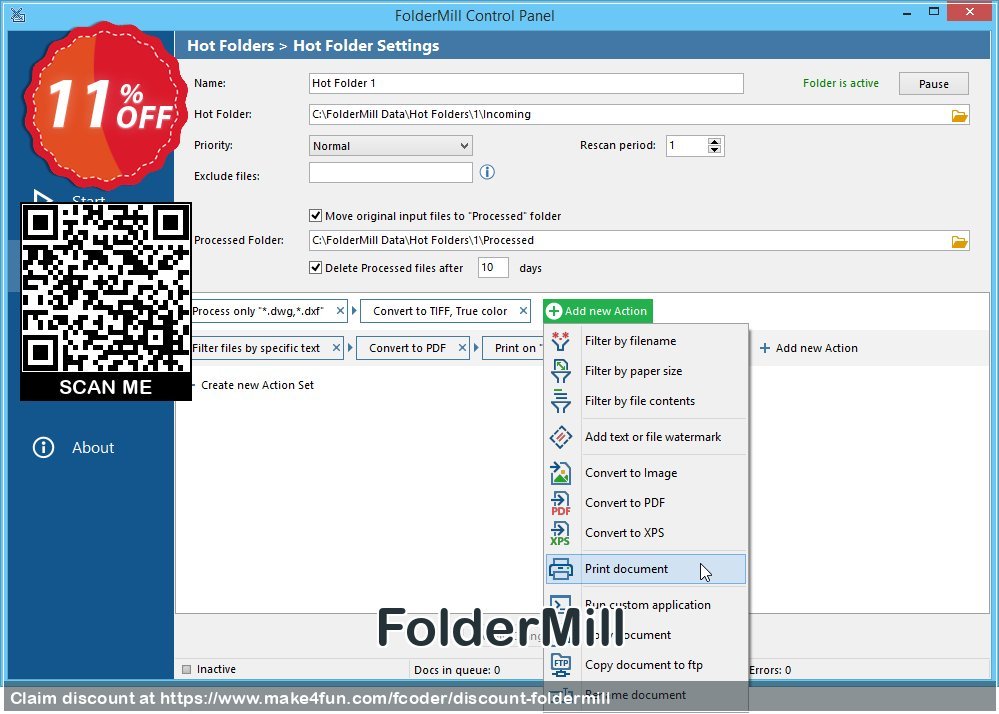The image size is (999, 714).
Task: Click the Name field containing Hot Folder 1
Action: point(526,83)
